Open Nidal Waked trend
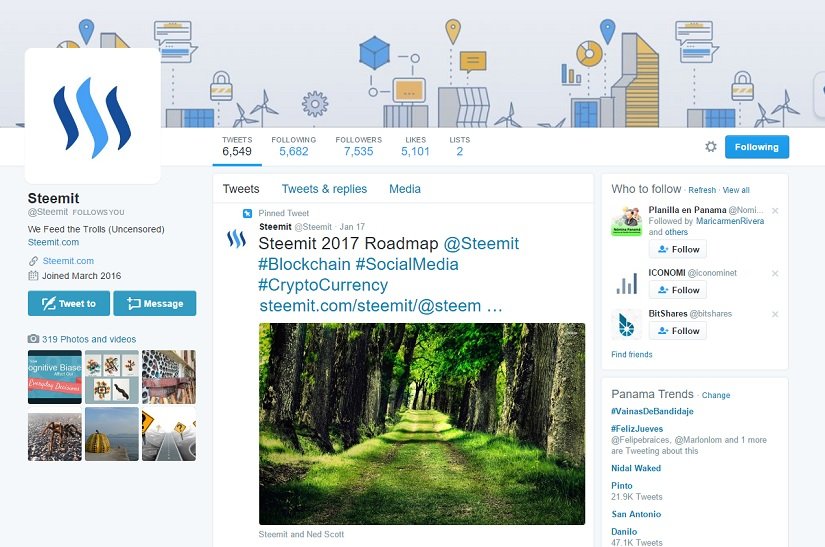 636,468
